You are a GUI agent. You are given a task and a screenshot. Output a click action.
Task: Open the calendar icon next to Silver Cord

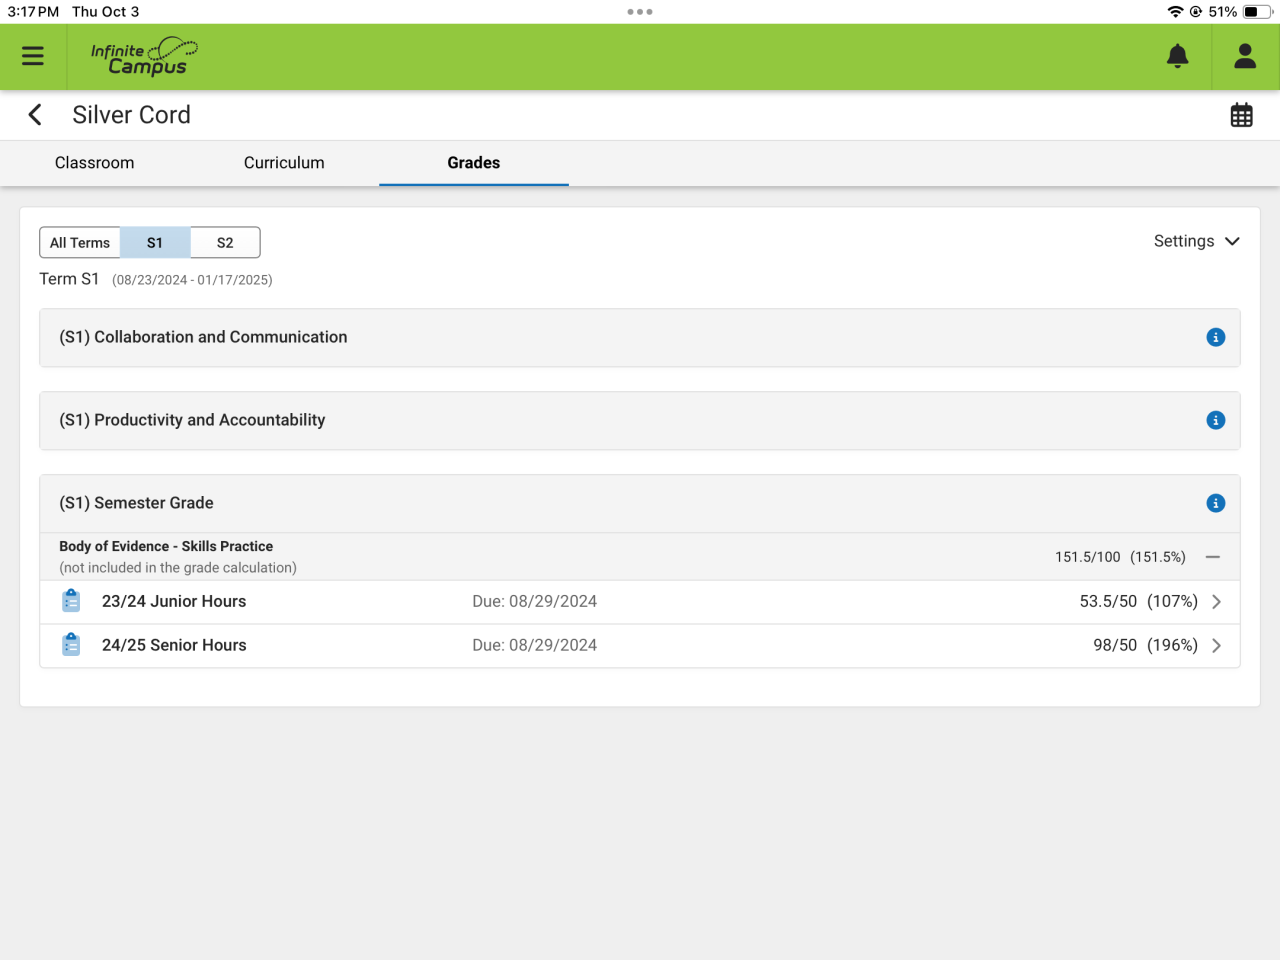point(1242,115)
